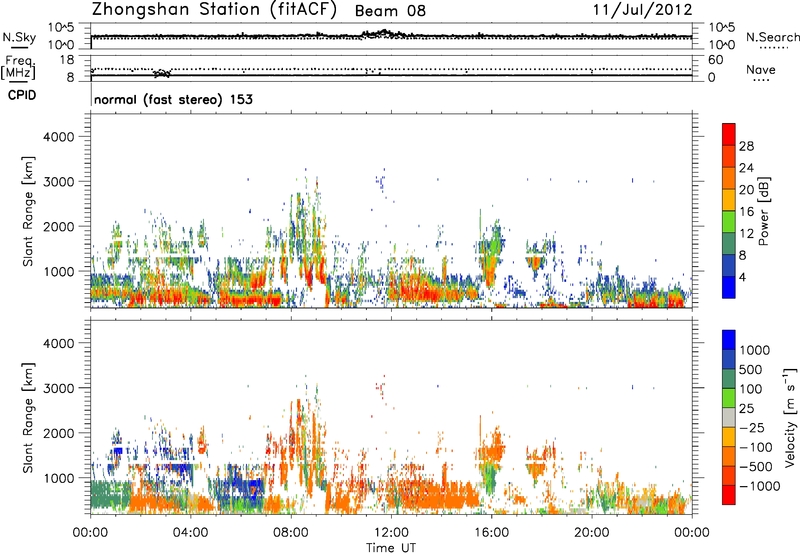800x554 pixels.
Task: Click the '04:00' time axis label
Action: (191, 533)
